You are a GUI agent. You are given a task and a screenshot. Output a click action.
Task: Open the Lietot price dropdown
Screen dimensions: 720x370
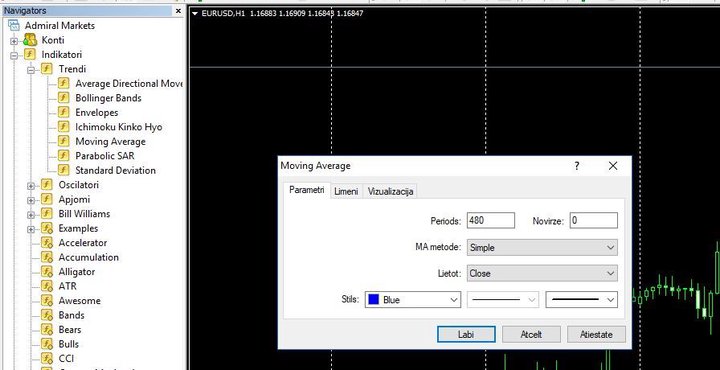[542, 273]
